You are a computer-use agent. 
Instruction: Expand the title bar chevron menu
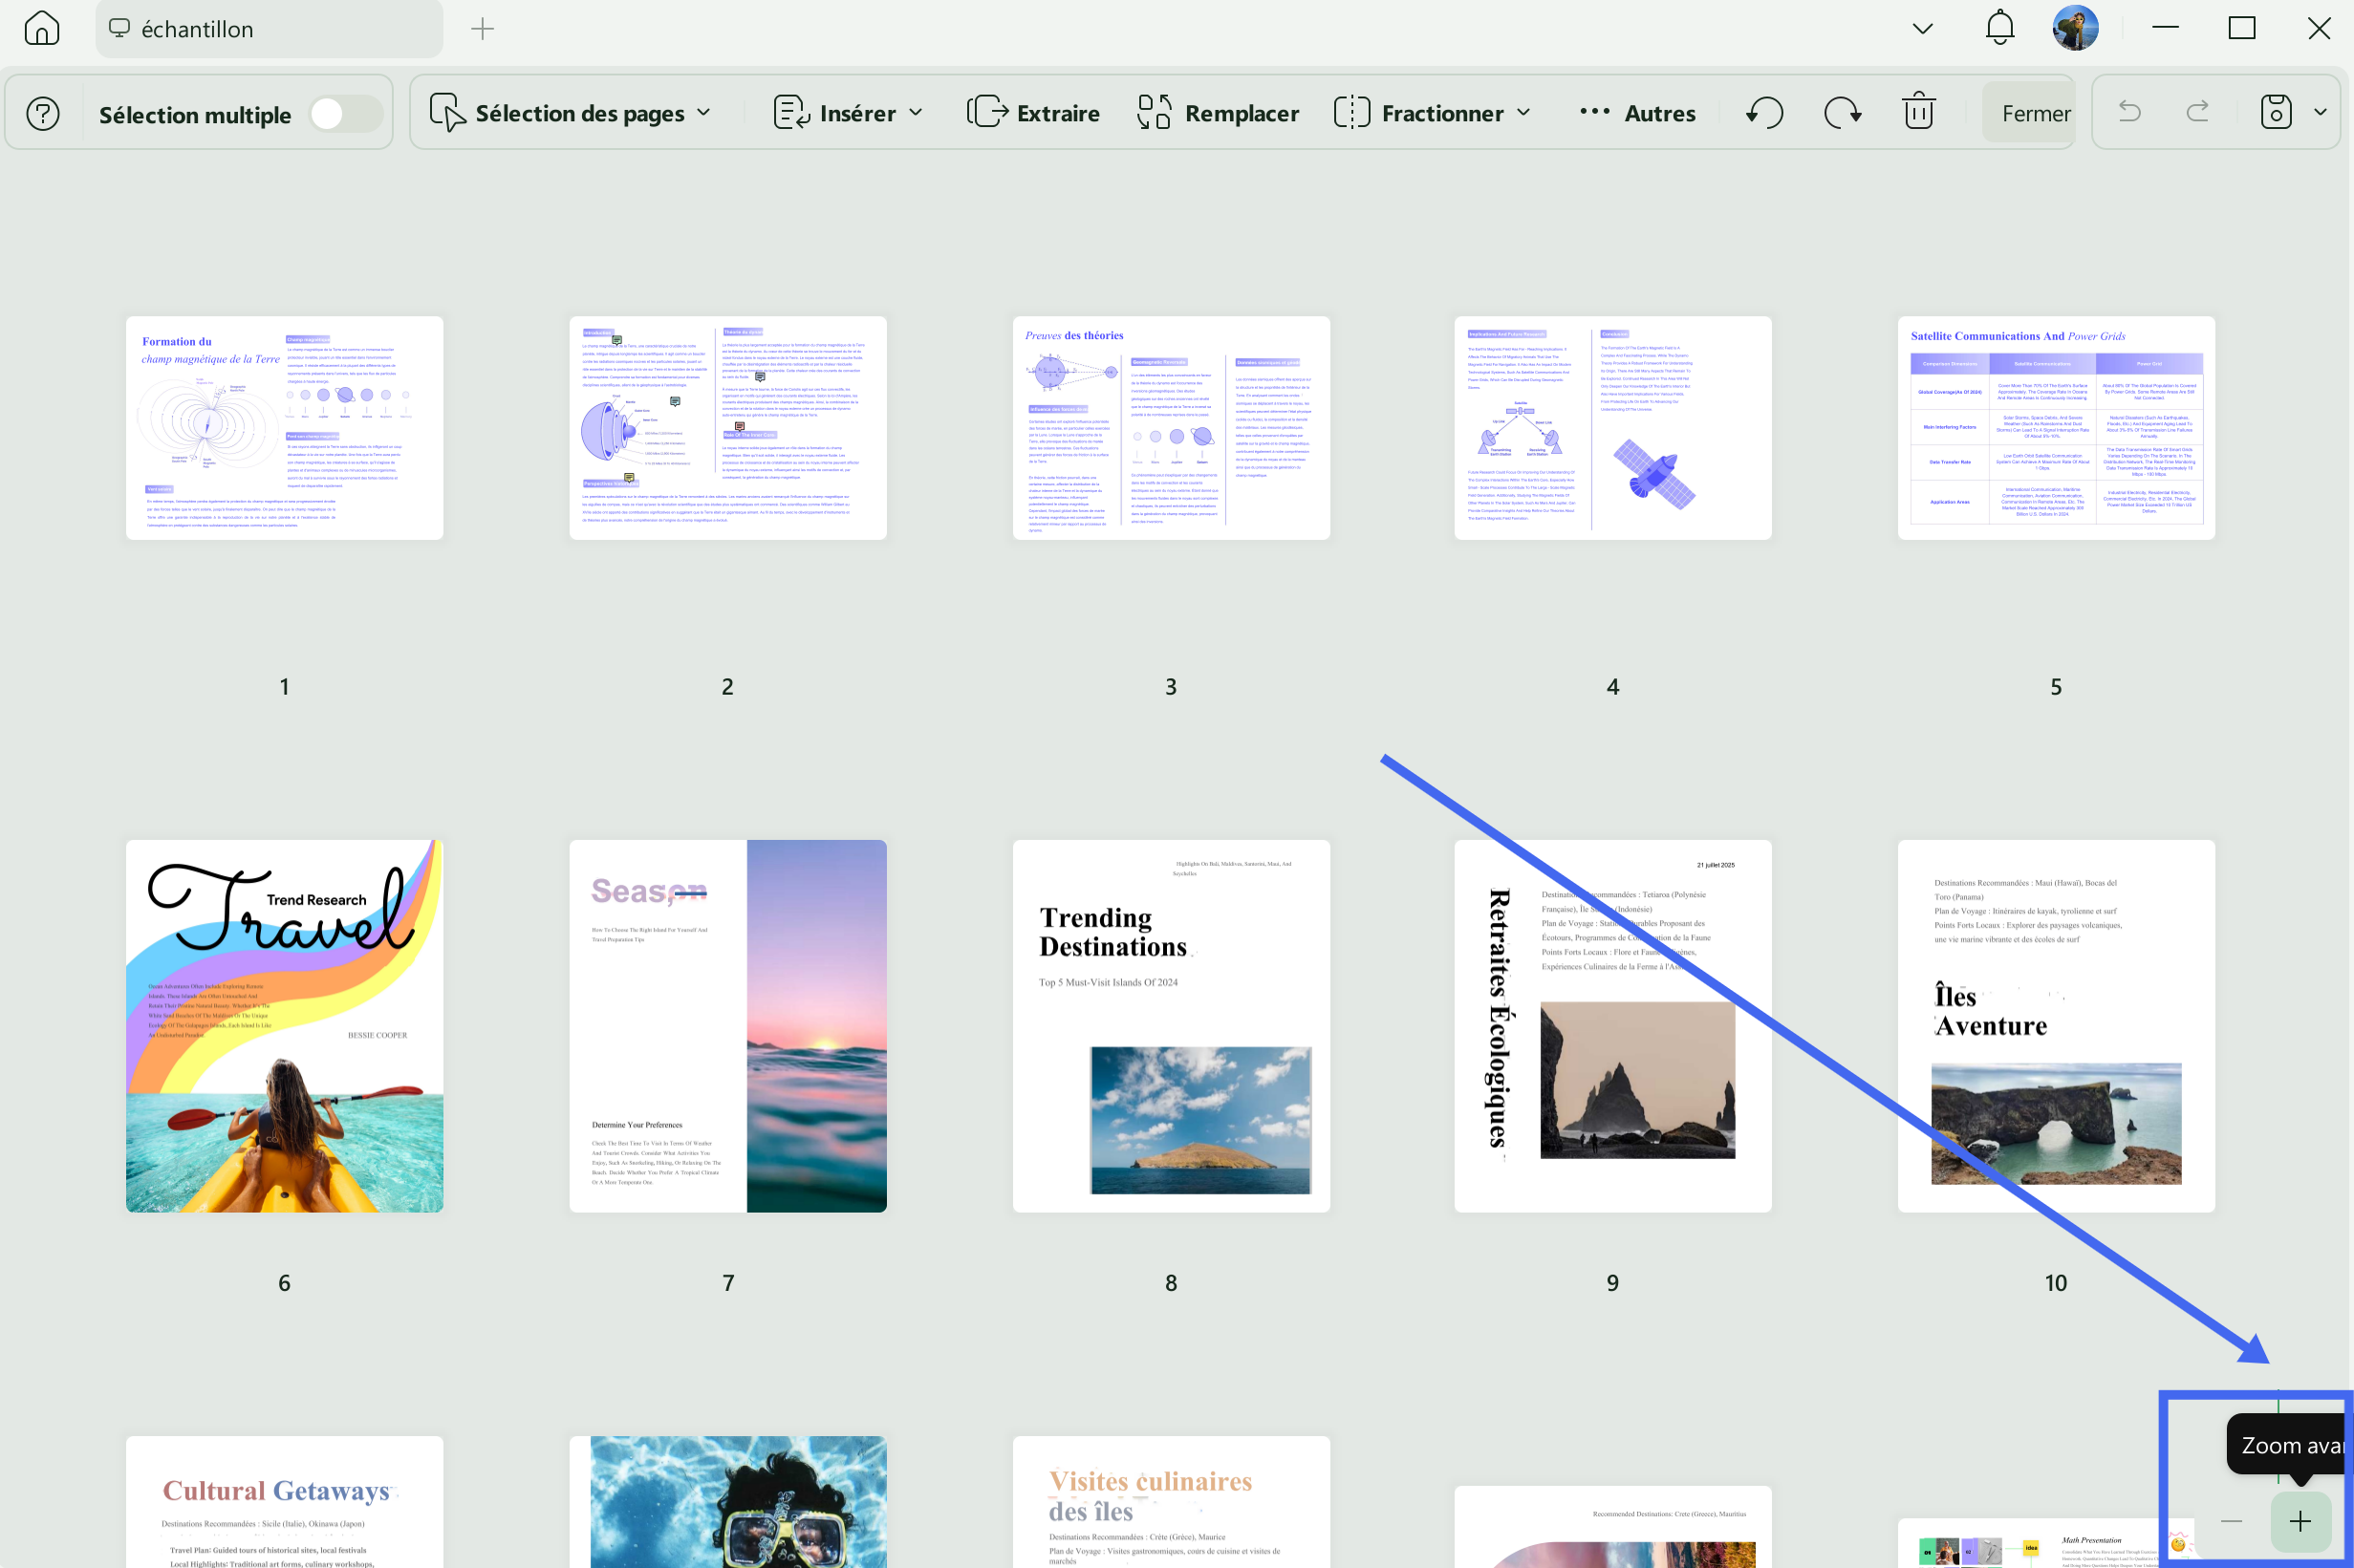(1922, 28)
